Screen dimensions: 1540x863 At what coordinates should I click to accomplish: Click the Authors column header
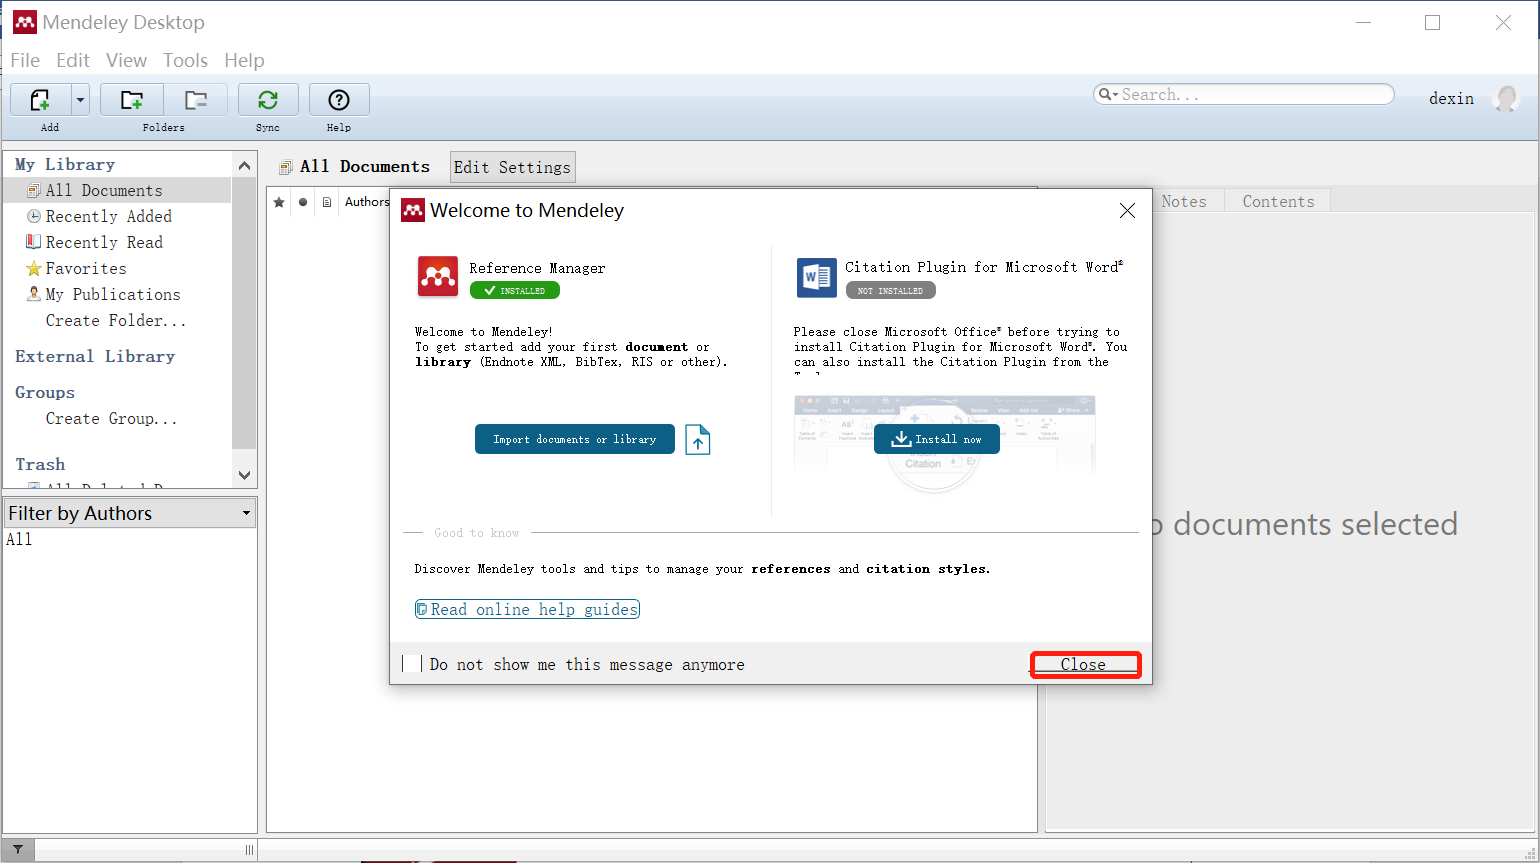click(x=367, y=202)
